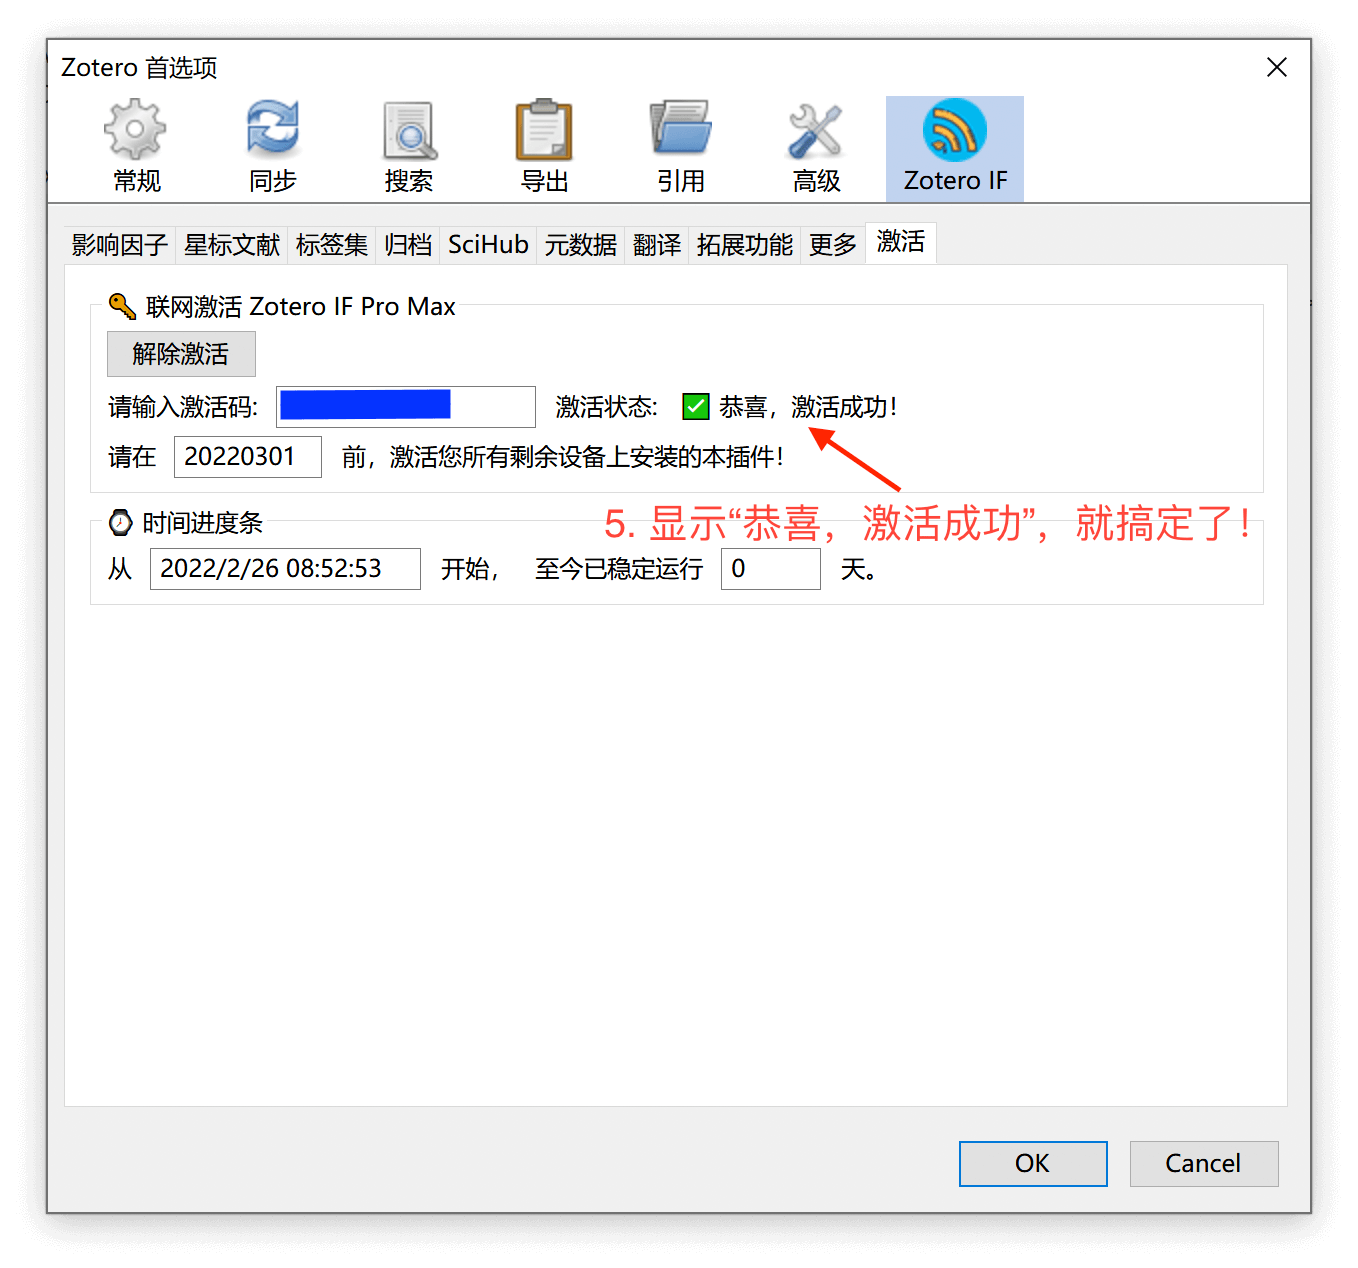Select the 激活 tab
Viewport: 1358px width, 1268px height.
point(901,243)
